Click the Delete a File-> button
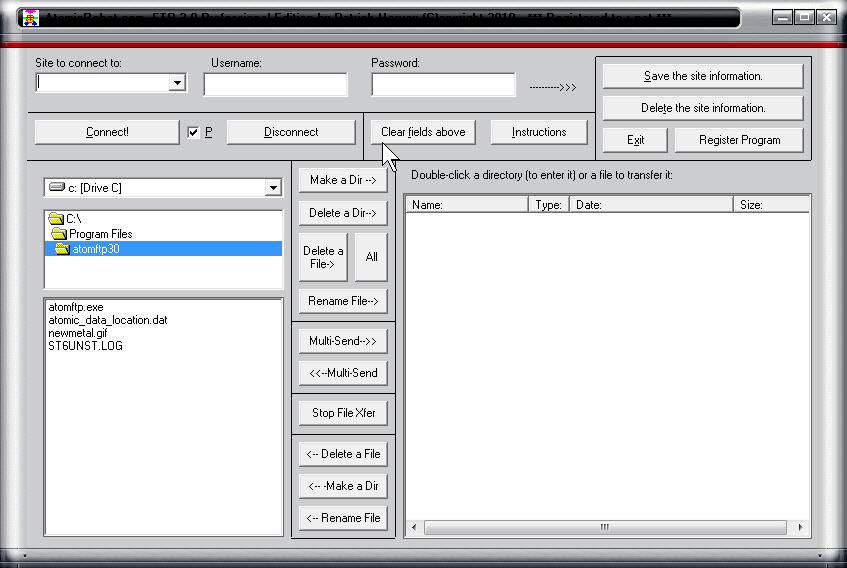847x568 pixels. point(323,258)
